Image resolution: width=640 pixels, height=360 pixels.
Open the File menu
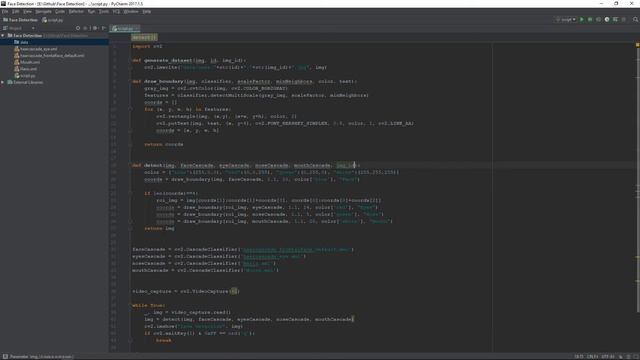(x=4, y=11)
